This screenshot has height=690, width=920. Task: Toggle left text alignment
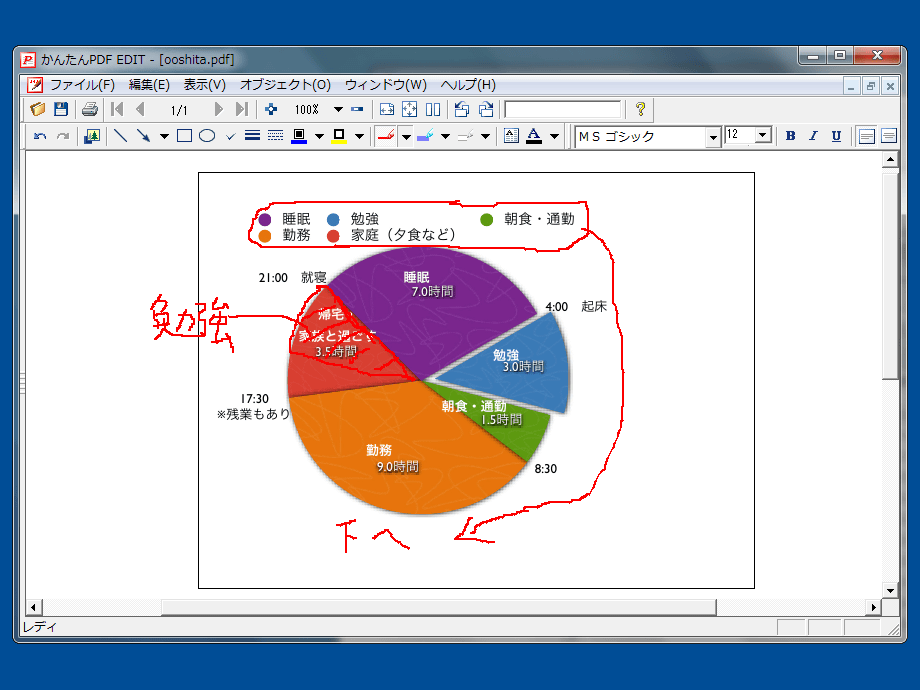[x=866, y=136]
